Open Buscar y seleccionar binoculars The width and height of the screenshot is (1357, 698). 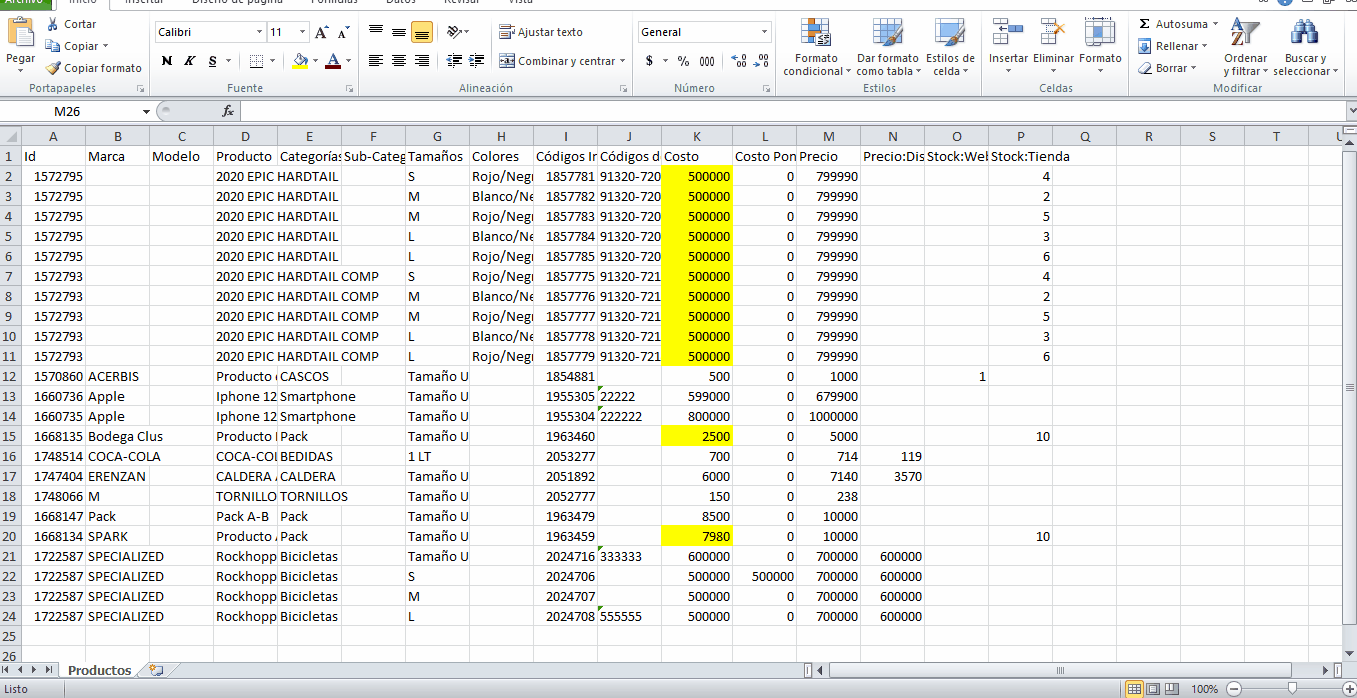[1305, 48]
